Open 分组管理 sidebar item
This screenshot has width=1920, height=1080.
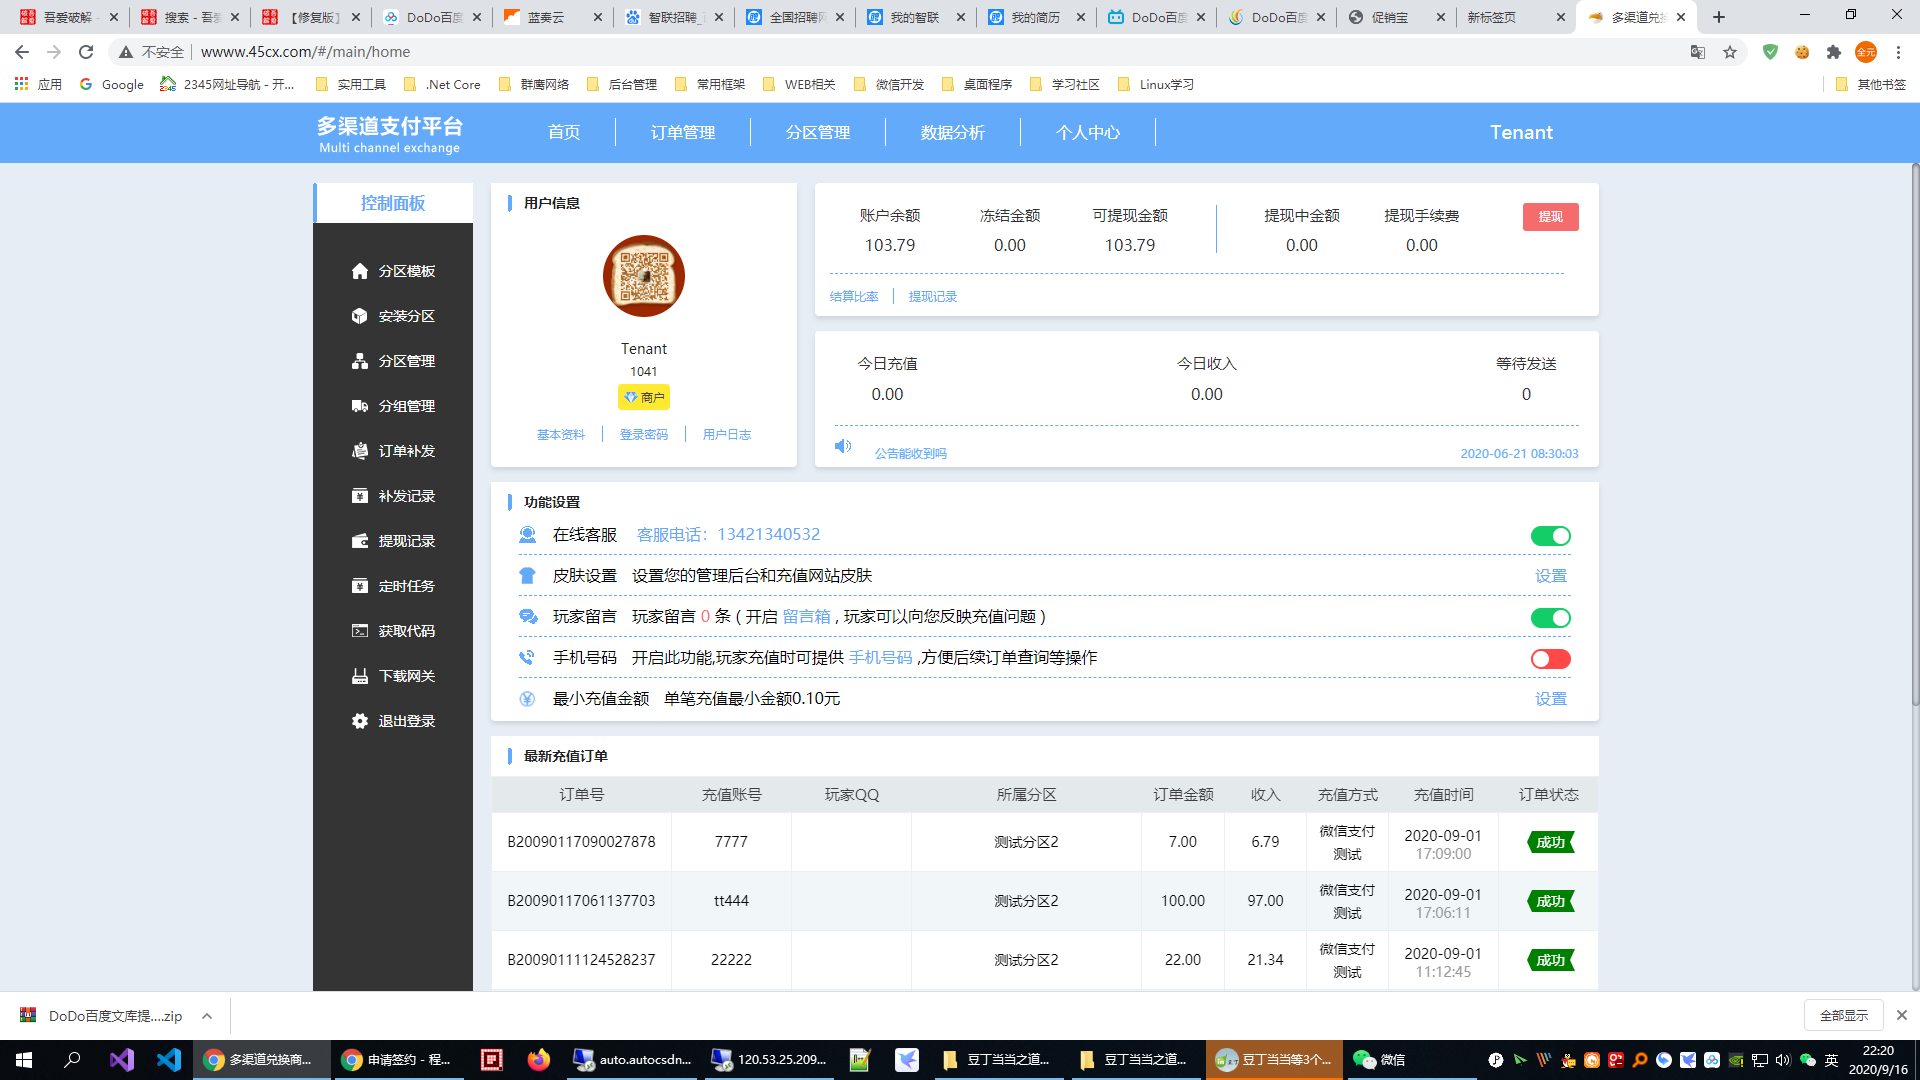click(393, 406)
